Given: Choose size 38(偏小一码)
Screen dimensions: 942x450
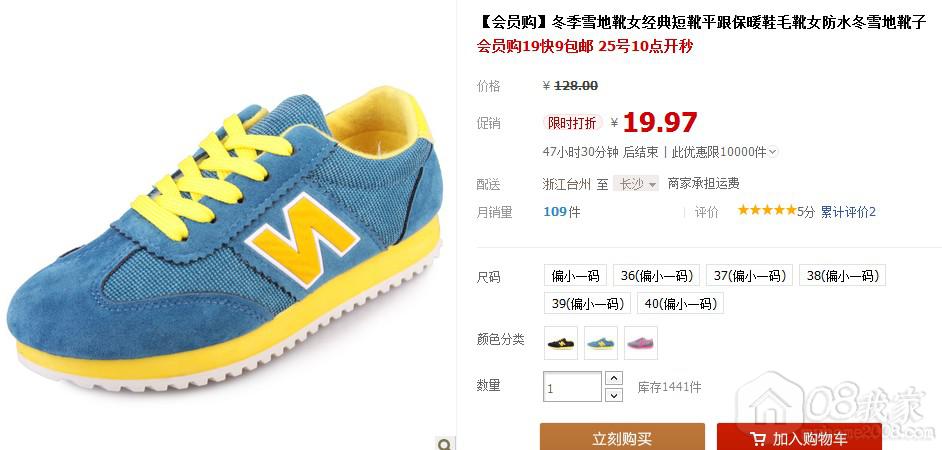Looking at the screenshot, I should (842, 275).
